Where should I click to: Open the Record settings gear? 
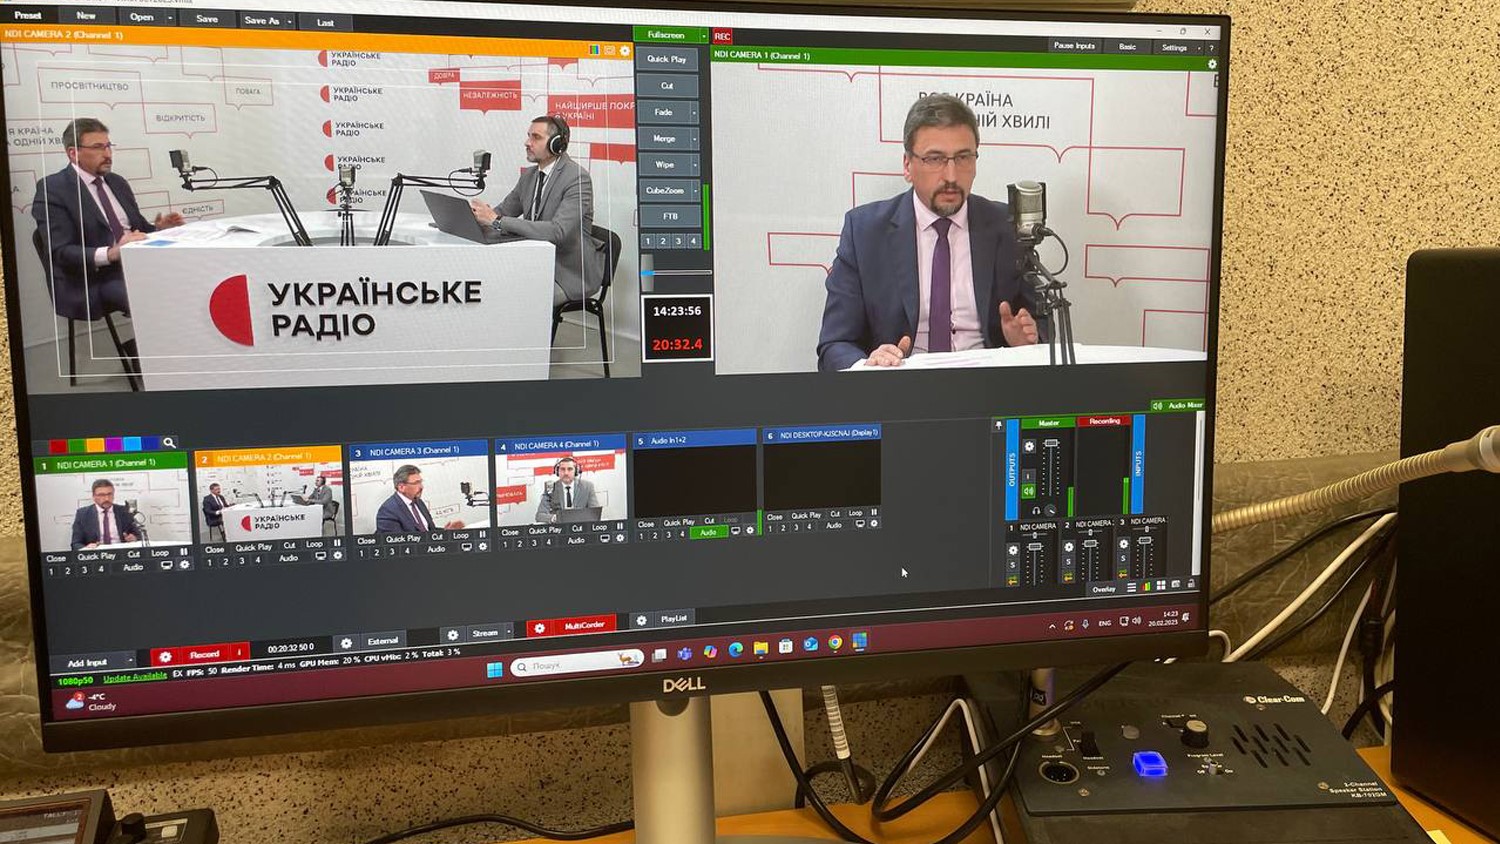tap(166, 656)
